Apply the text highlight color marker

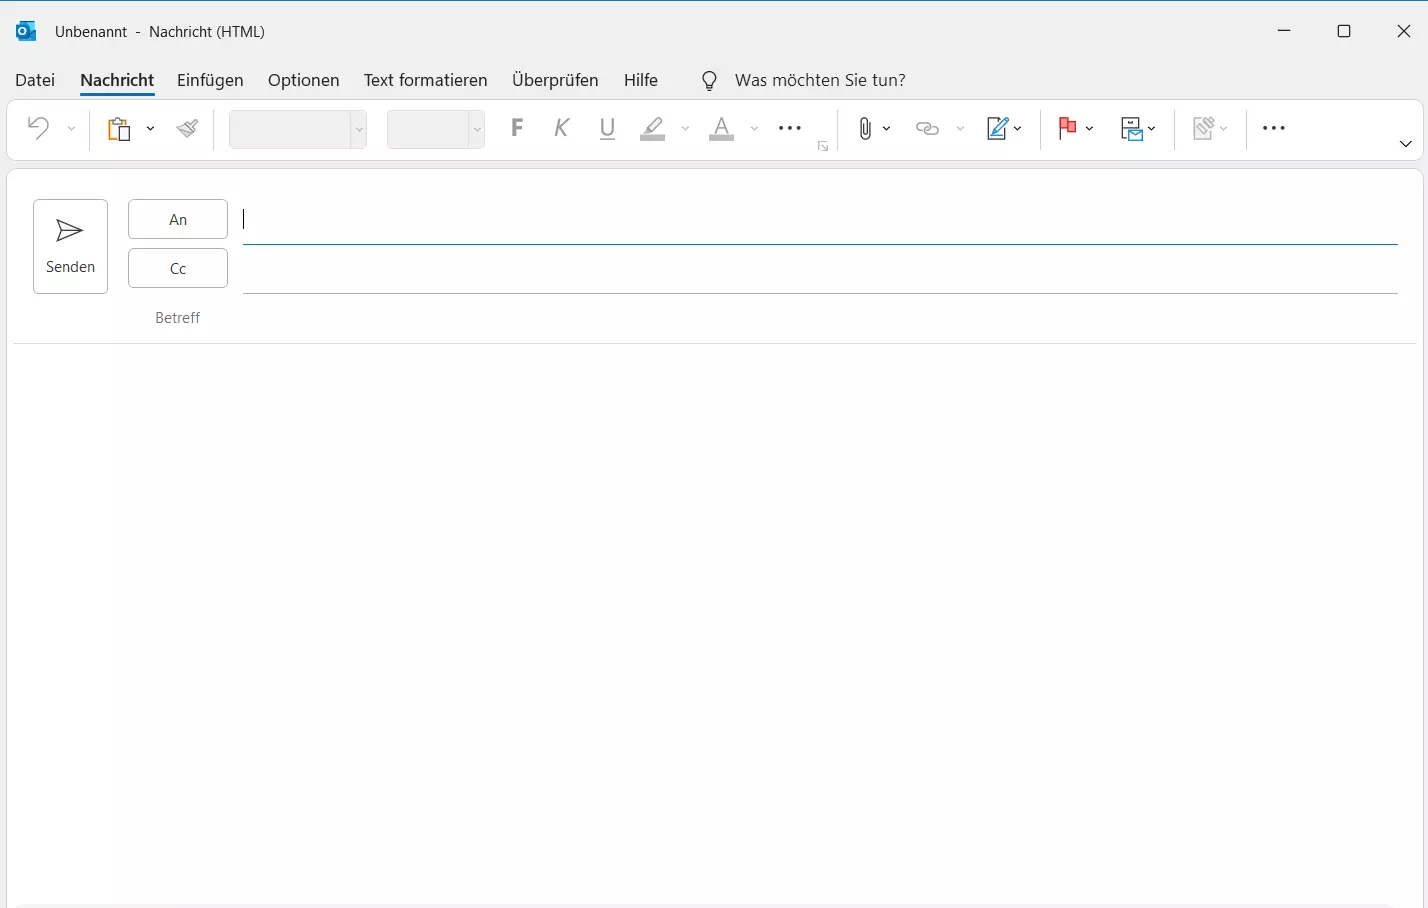[x=653, y=128]
